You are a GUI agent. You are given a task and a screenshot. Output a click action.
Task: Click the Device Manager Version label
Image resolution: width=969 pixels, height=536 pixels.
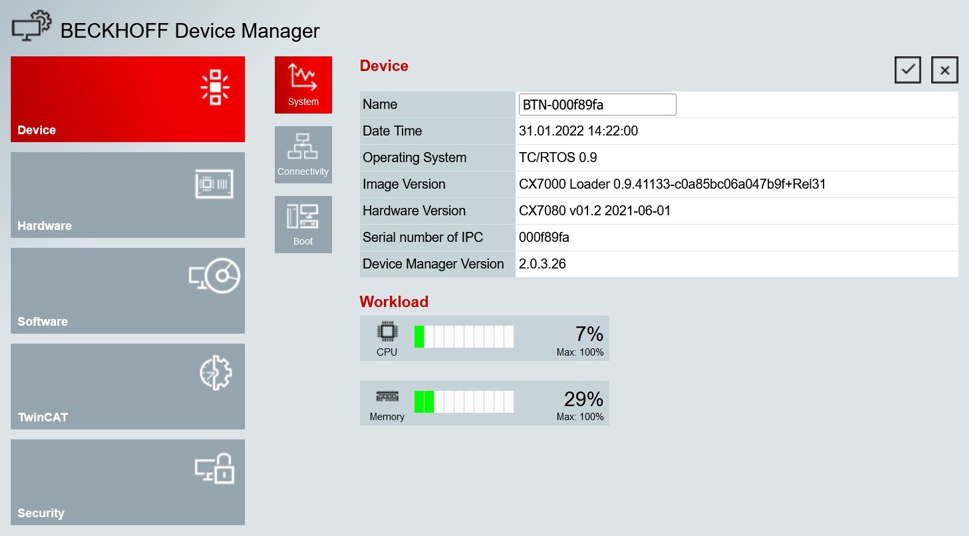[x=433, y=264]
